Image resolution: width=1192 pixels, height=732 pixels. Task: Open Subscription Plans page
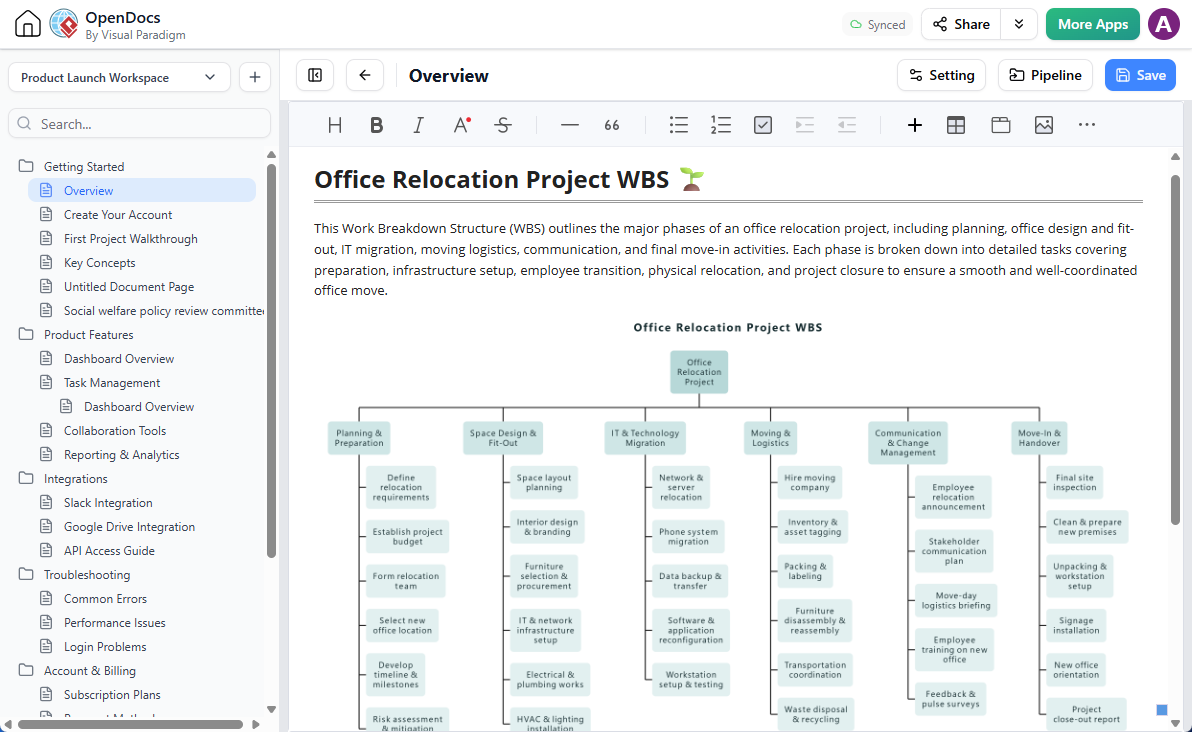pos(112,695)
